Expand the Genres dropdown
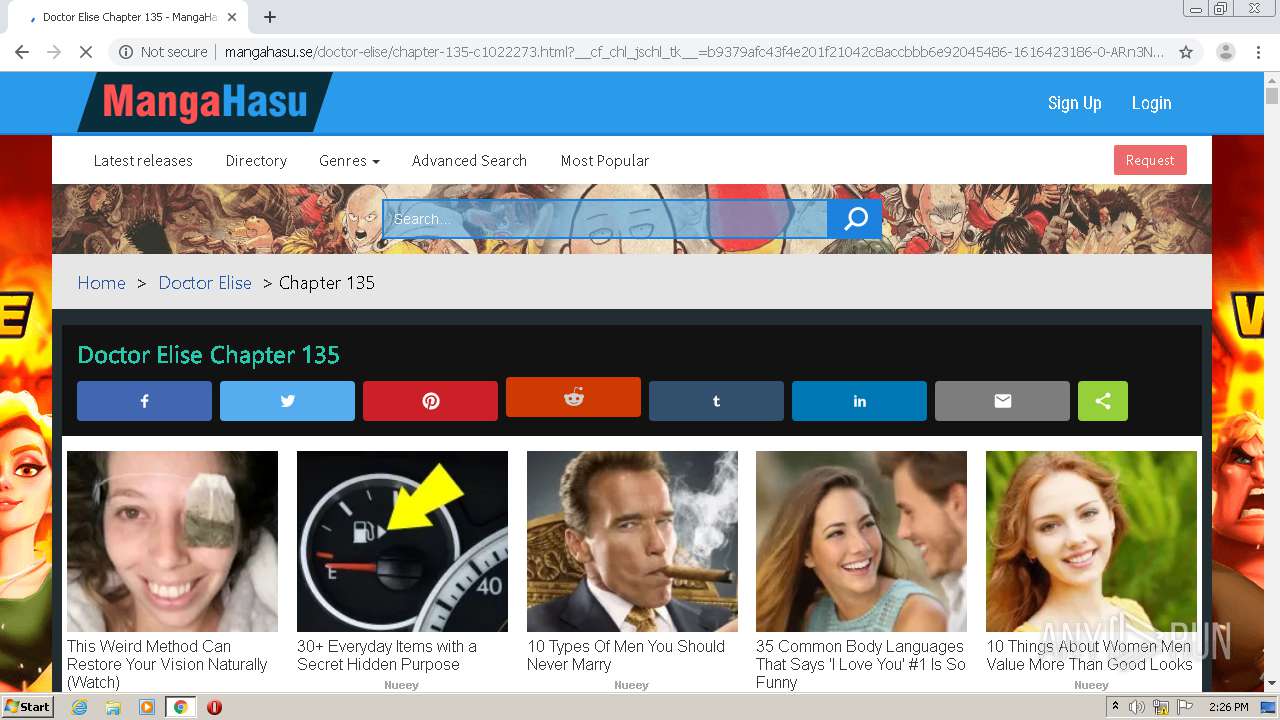Viewport: 1280px width, 720px height. pyautogui.click(x=349, y=160)
